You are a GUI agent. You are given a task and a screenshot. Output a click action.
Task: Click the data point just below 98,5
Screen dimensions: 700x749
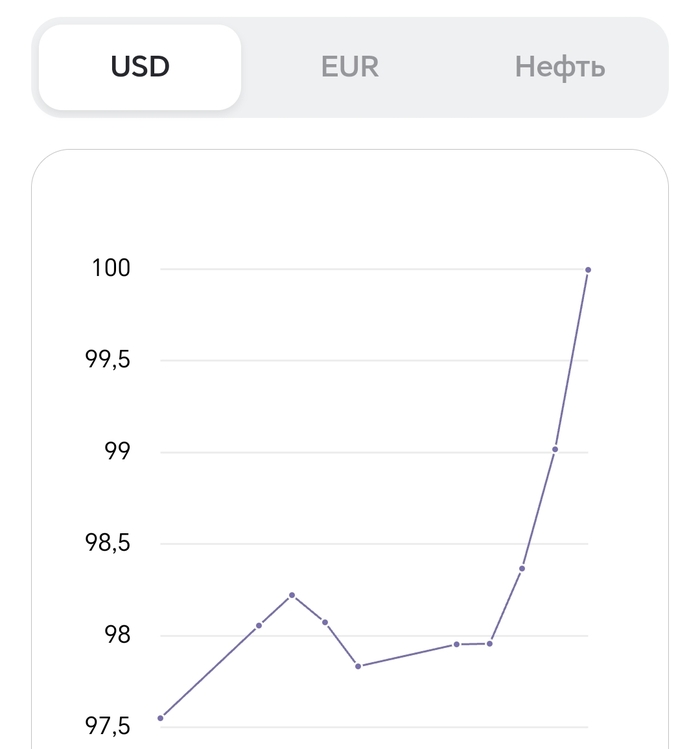tap(522, 568)
